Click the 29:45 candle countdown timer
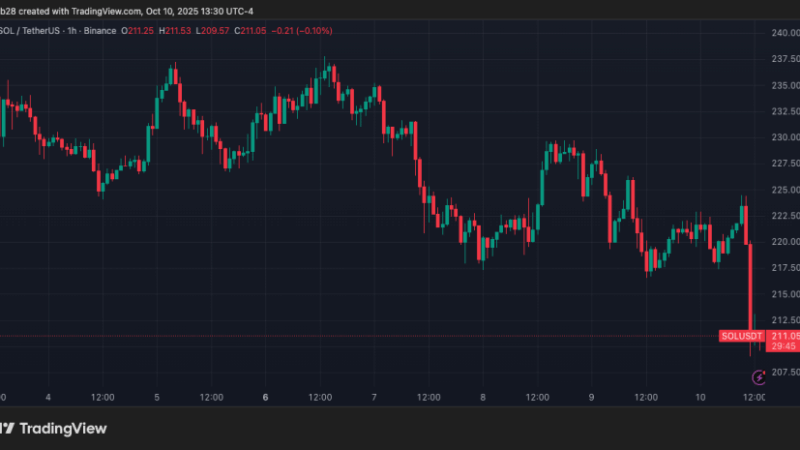 coord(783,347)
